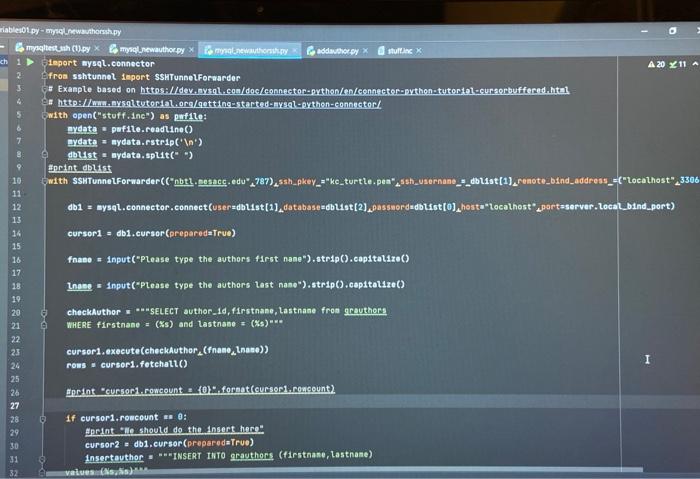Click line number 27 in the gutter
The image size is (700, 479).
pos(15,406)
